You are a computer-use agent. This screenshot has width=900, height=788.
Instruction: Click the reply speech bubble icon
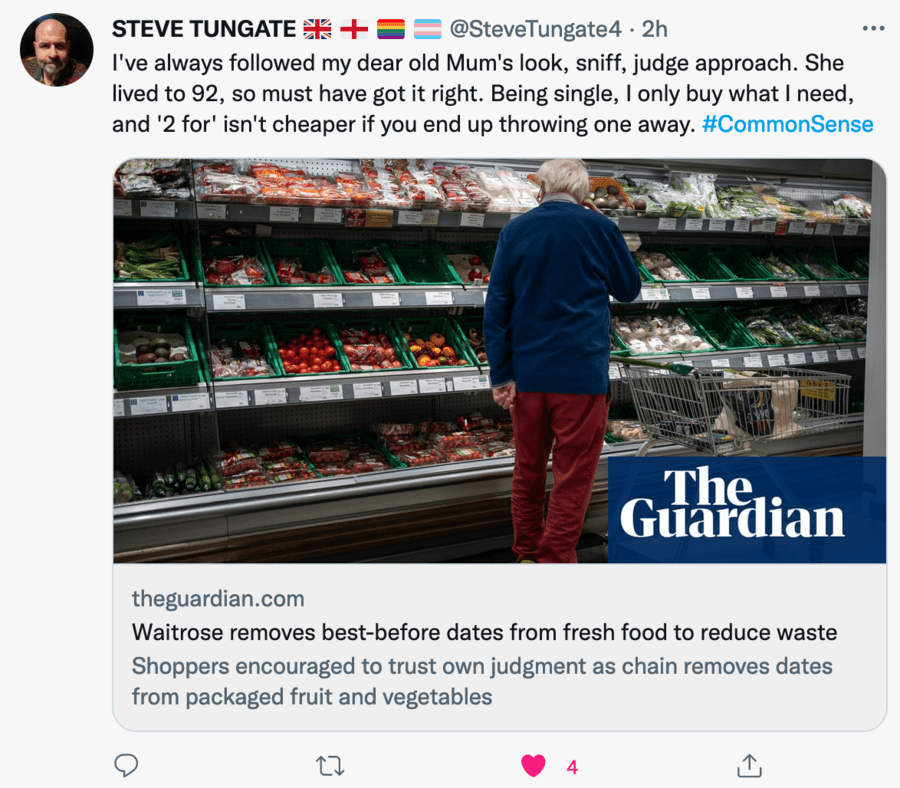(x=126, y=765)
